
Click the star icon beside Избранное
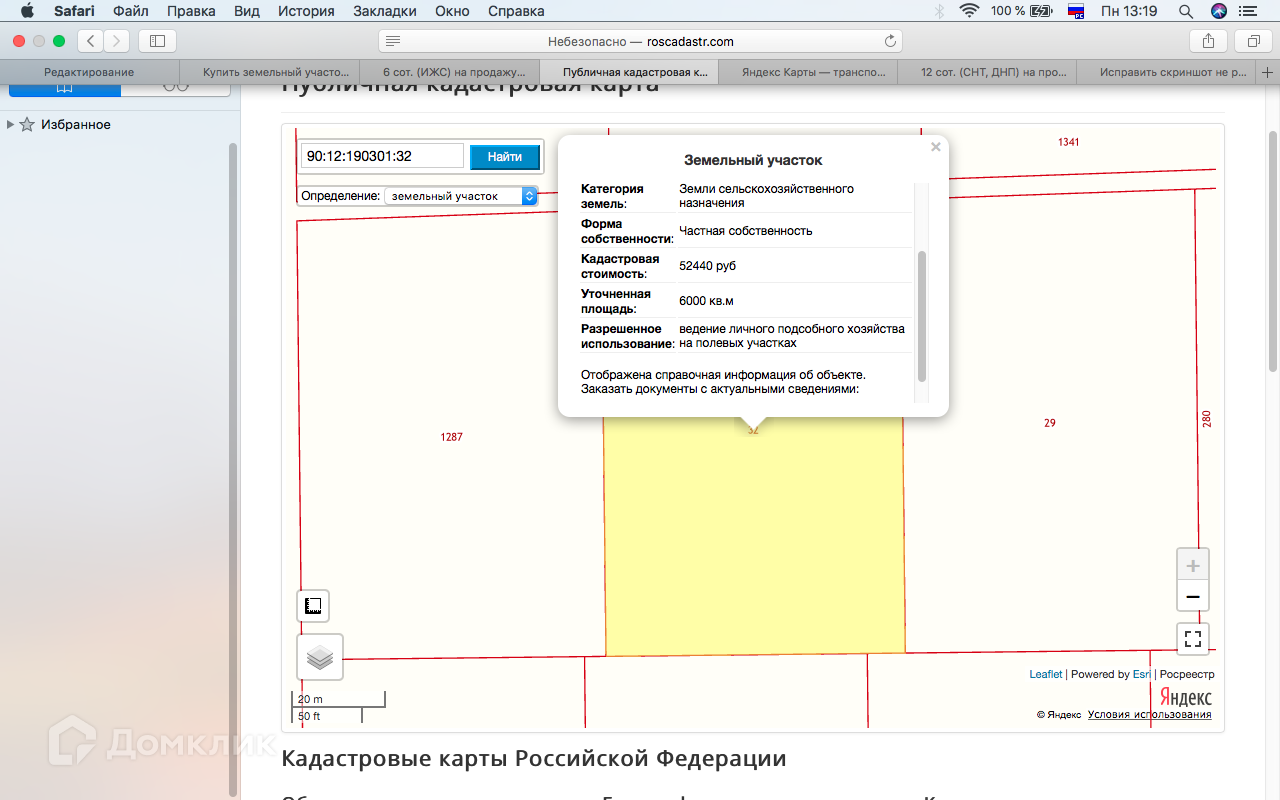[27, 125]
